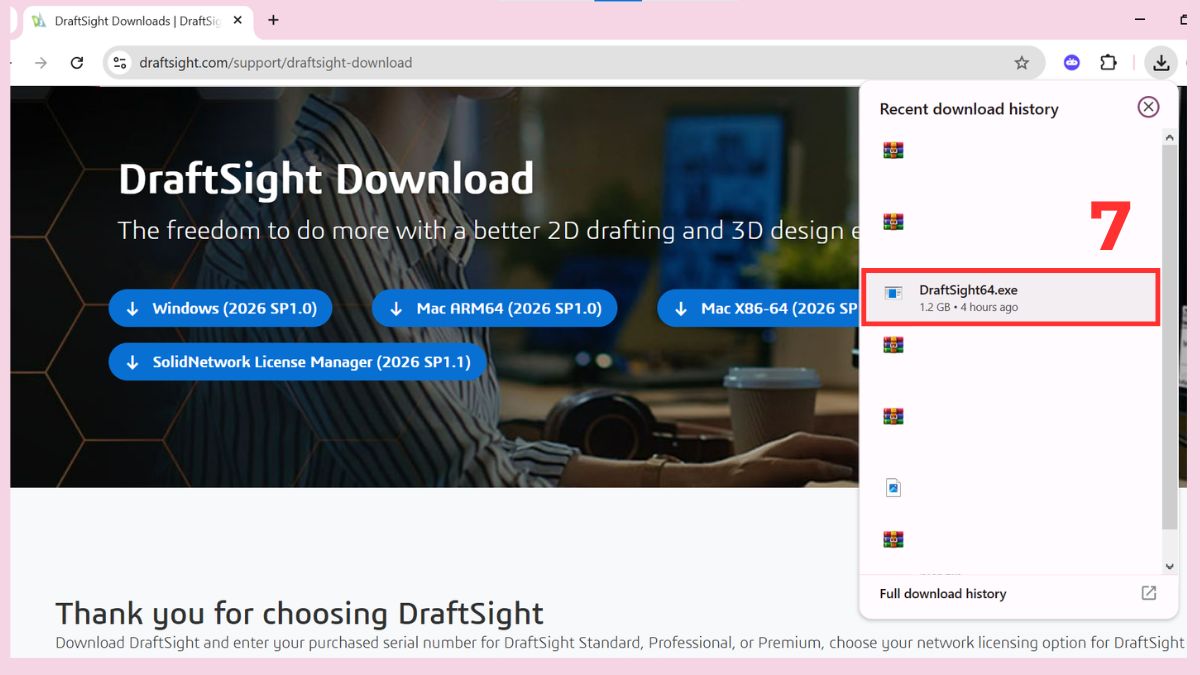Reload the DraftSight download page

click(76, 63)
